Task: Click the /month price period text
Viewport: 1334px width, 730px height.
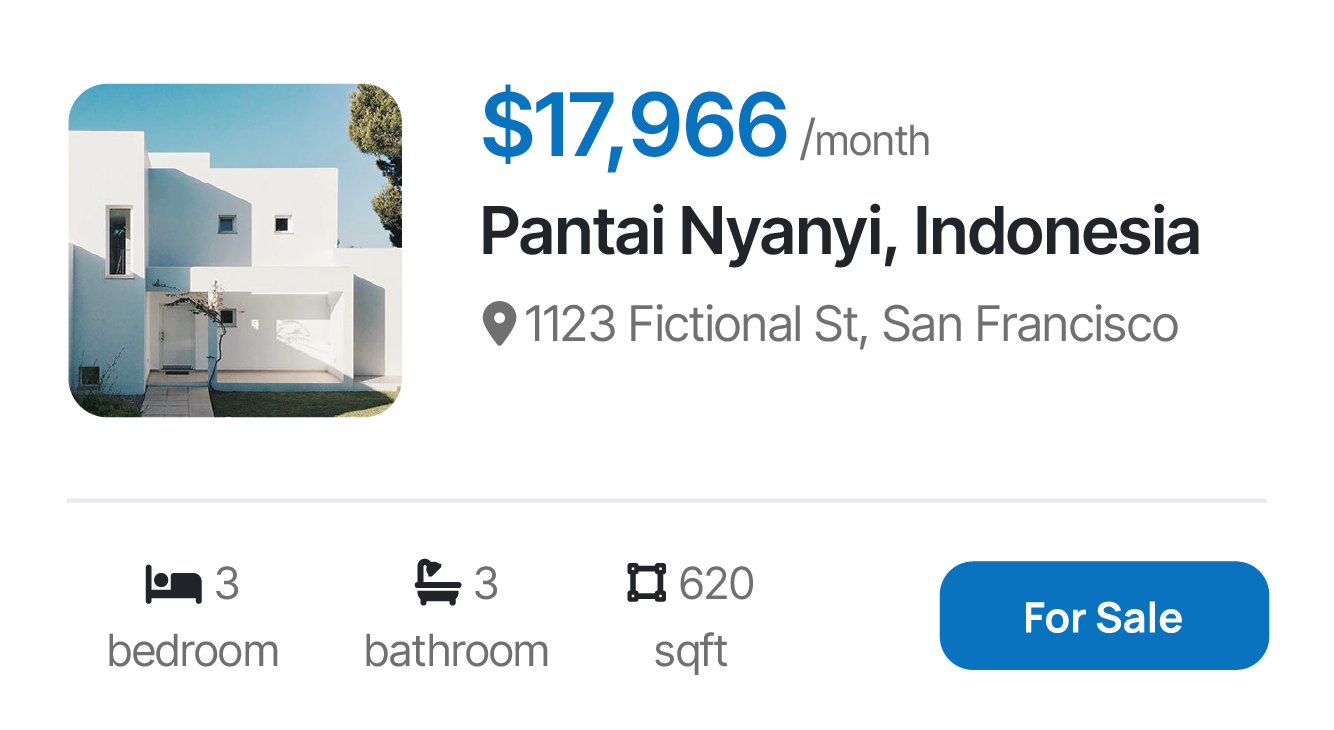Action: click(x=865, y=141)
